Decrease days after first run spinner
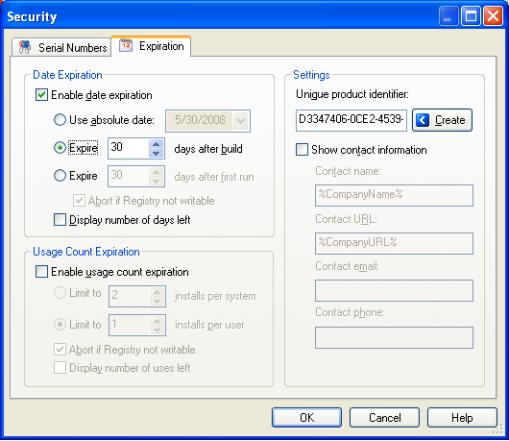509x441 pixels. pos(156,181)
